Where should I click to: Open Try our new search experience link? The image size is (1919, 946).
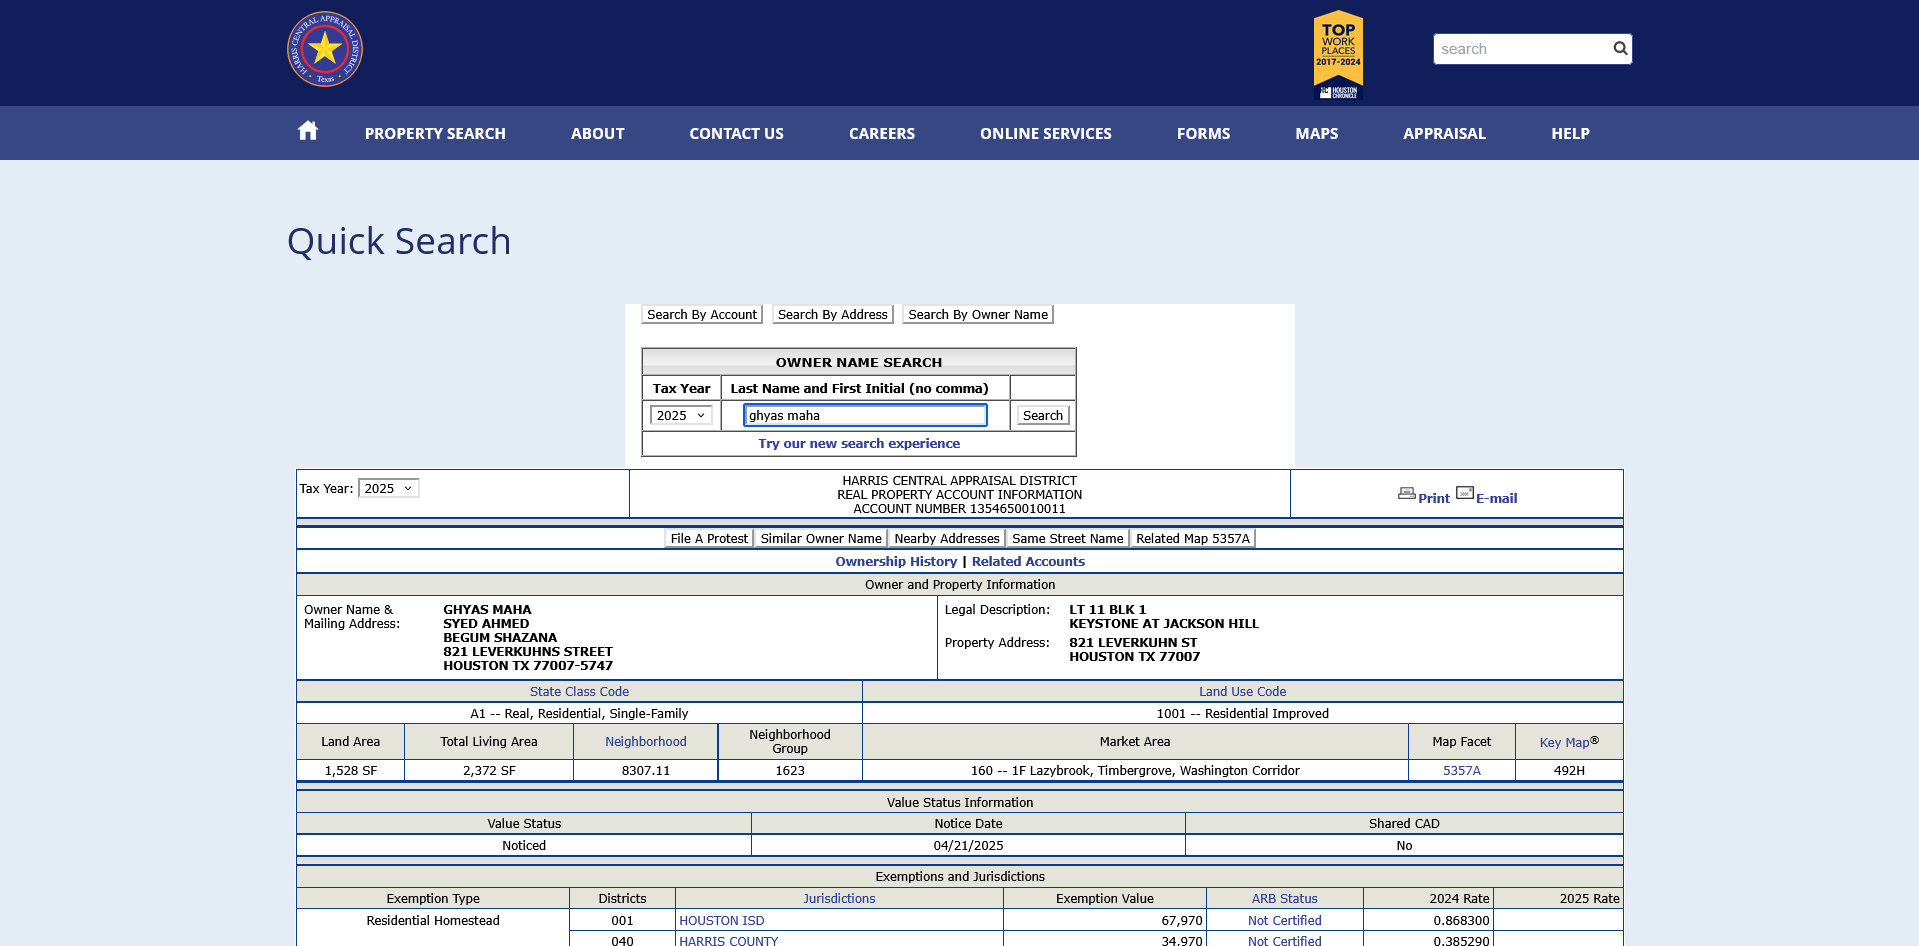pyautogui.click(x=859, y=444)
